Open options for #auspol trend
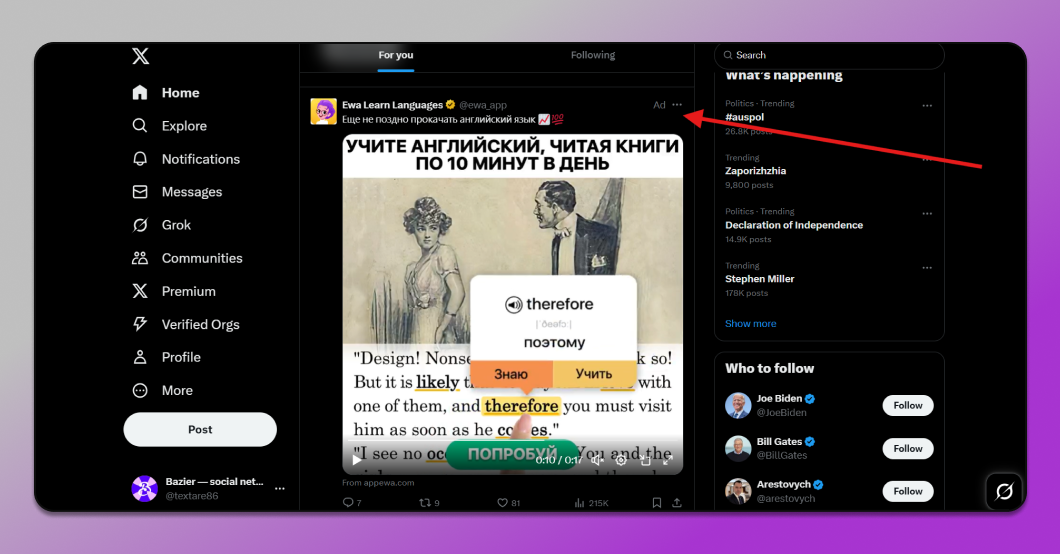Screen dimensions: 1060x554 [927, 105]
